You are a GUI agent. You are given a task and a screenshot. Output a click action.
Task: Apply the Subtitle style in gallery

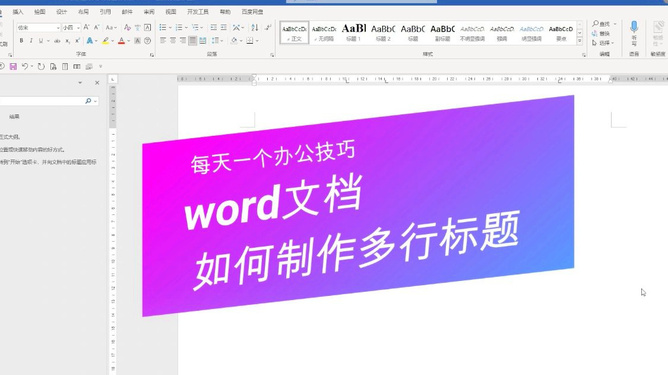coord(442,32)
